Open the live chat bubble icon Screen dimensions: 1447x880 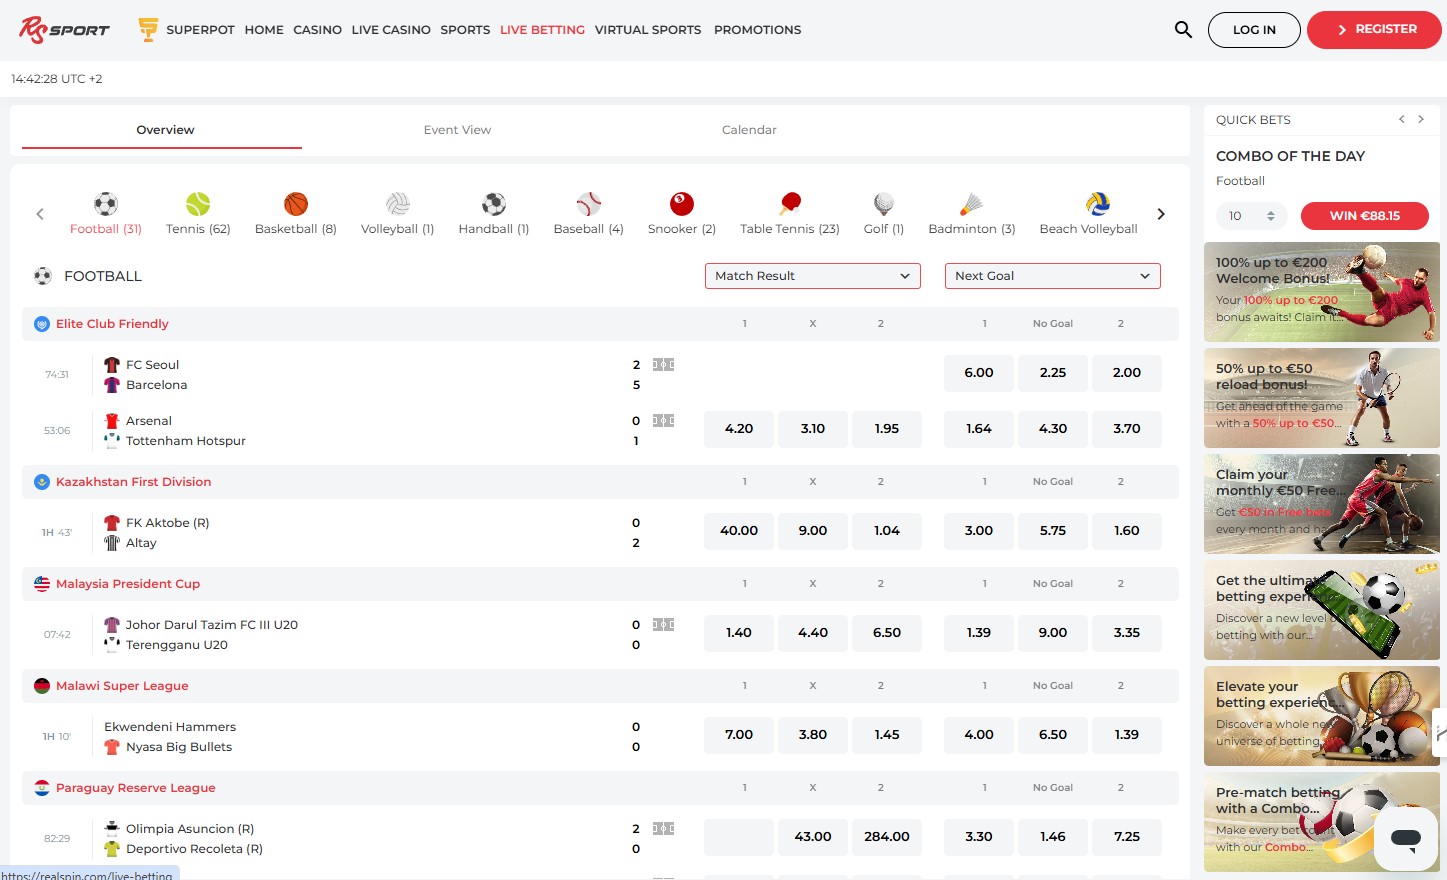click(x=1406, y=839)
